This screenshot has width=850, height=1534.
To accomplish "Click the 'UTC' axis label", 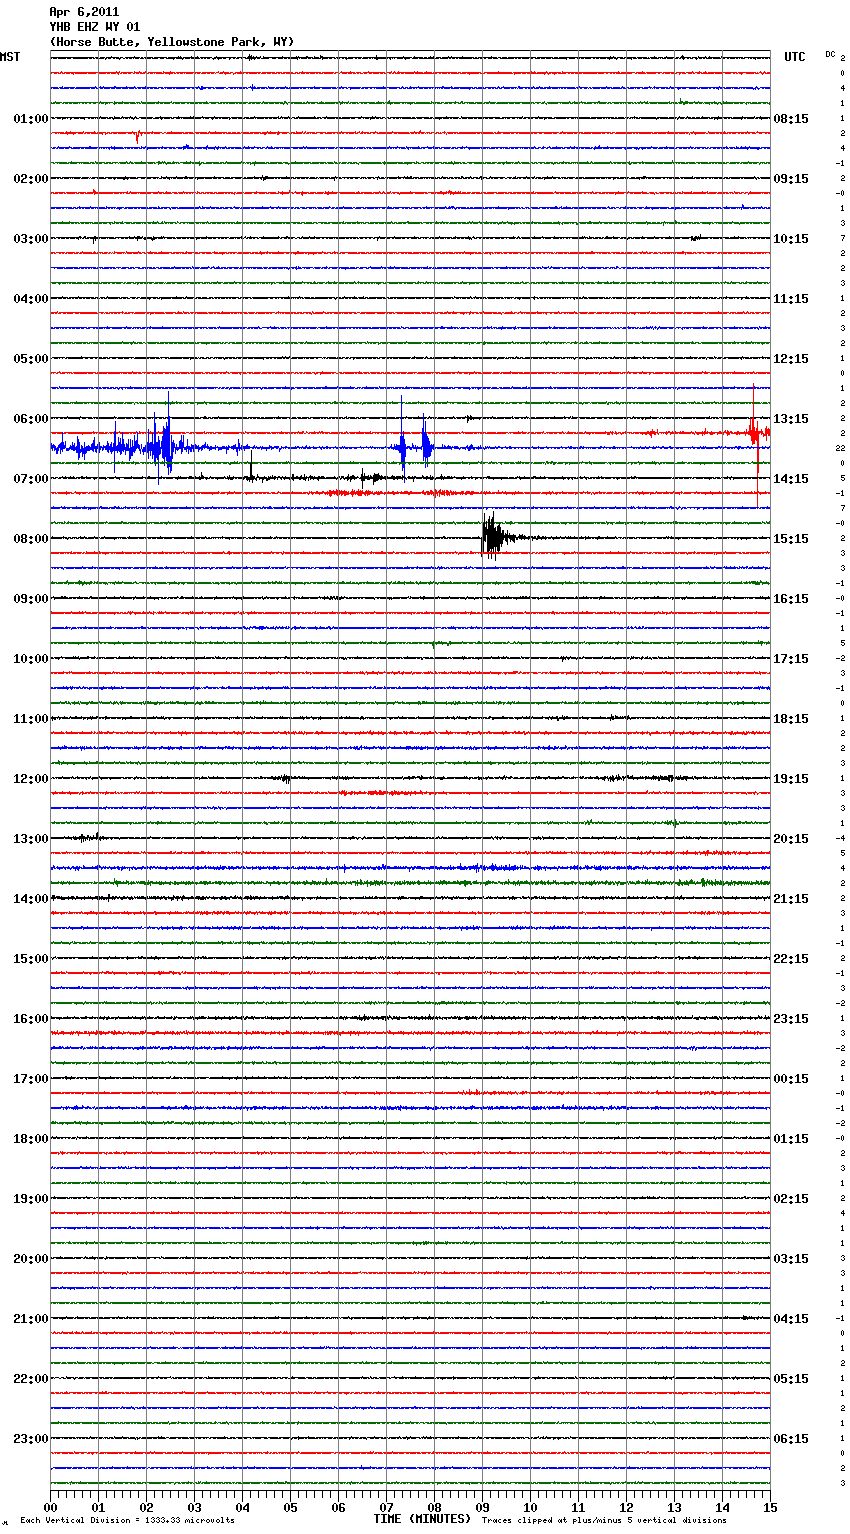I will point(795,57).
